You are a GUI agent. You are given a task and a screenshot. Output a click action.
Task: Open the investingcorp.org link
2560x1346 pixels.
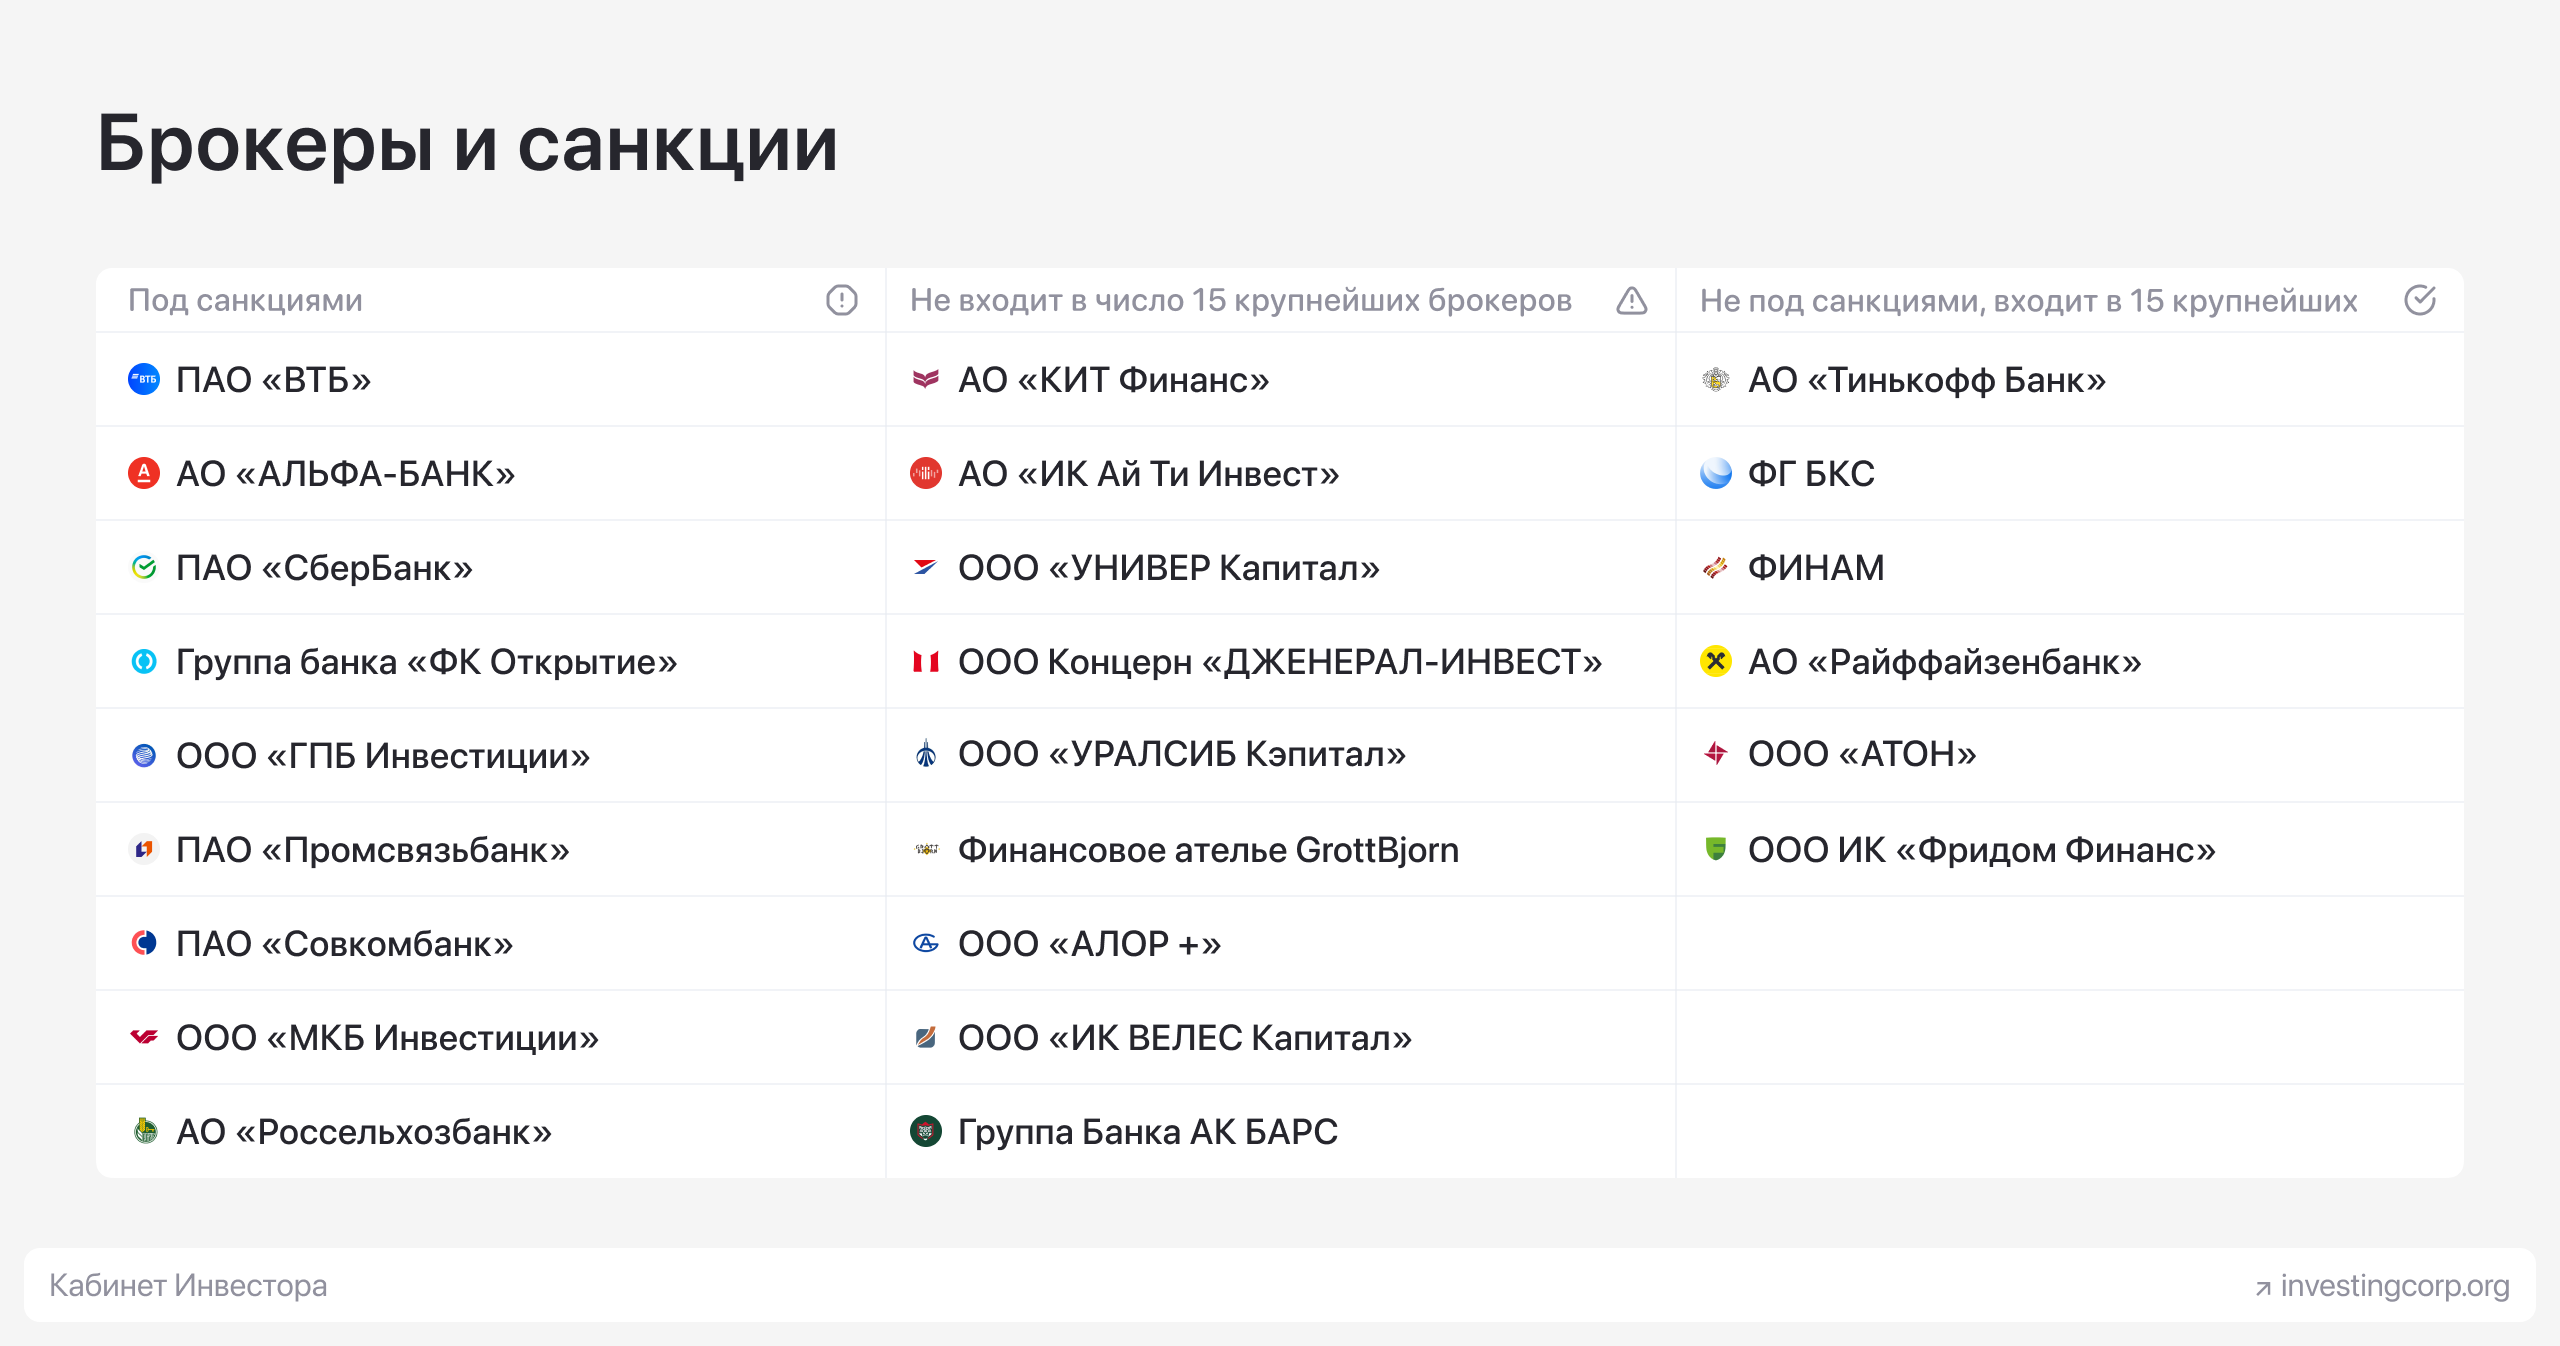tap(2395, 1285)
